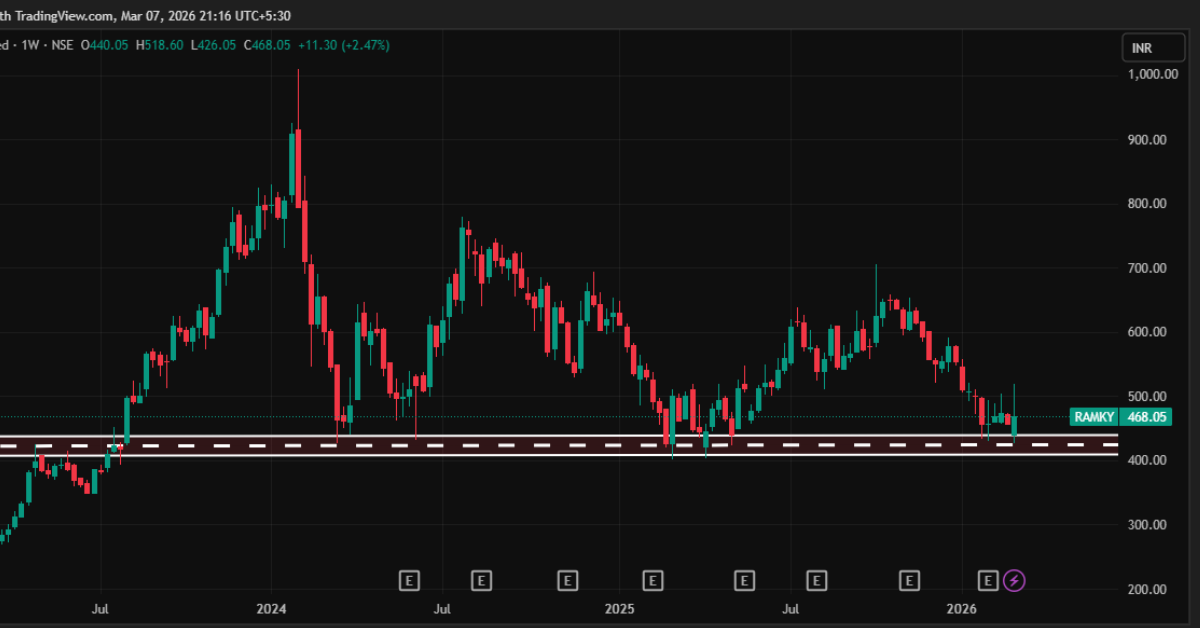Viewport: 1200px width, 628px height.
Task: Click the last E marker before 2025 label
Action: tap(568, 580)
